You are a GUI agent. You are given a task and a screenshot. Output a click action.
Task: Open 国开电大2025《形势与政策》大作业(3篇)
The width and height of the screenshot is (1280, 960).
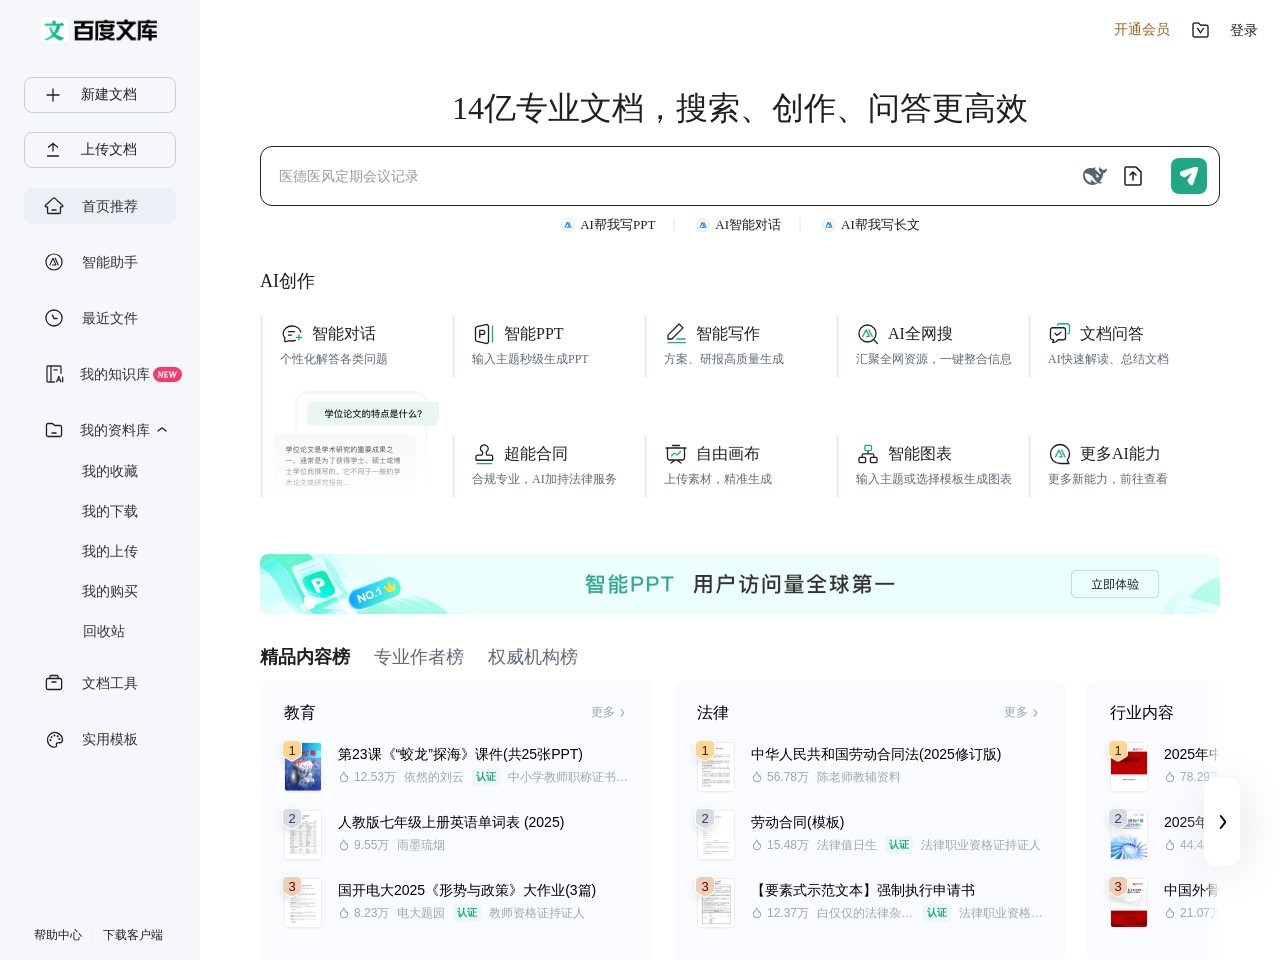click(x=467, y=890)
